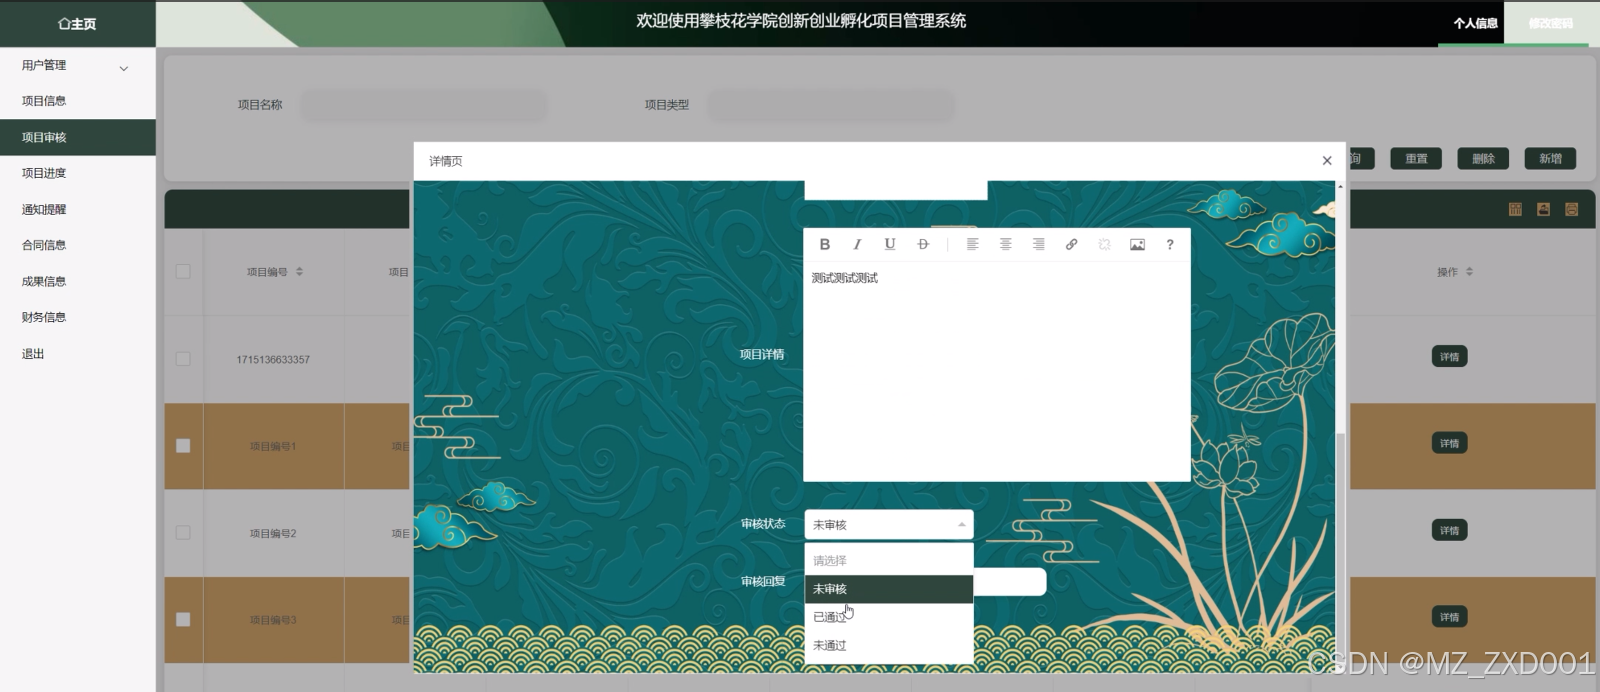The width and height of the screenshot is (1600, 692).
Task: Choose 未通过 from the status list
Action: [889, 645]
